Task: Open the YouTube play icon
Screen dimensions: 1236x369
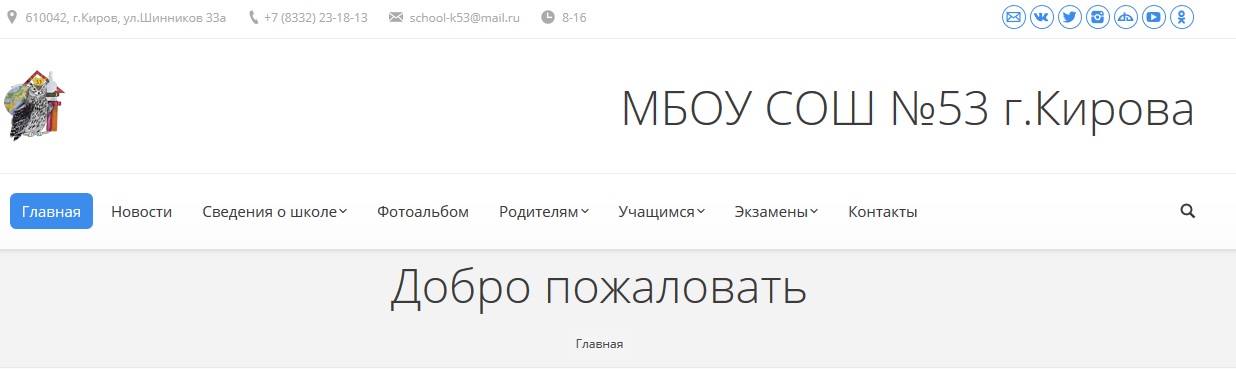Action: tap(1153, 17)
